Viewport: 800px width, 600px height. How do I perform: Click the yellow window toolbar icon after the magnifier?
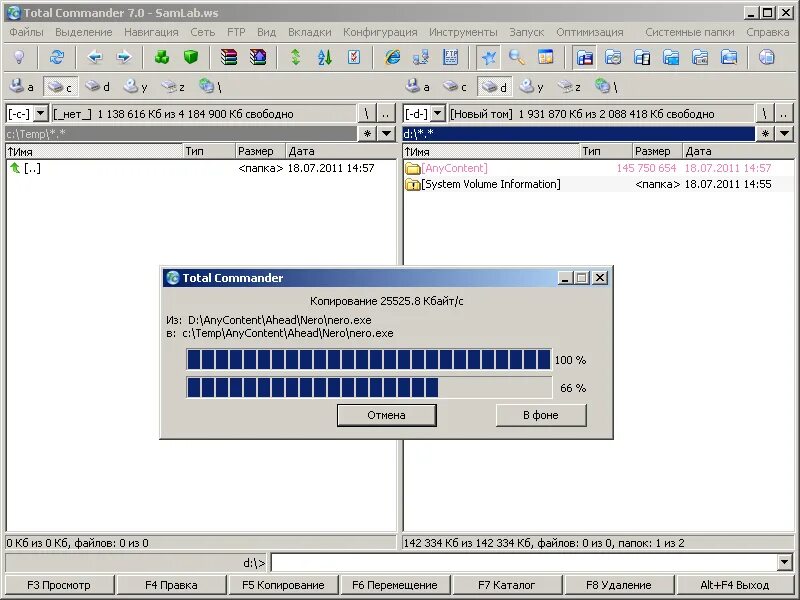click(545, 57)
